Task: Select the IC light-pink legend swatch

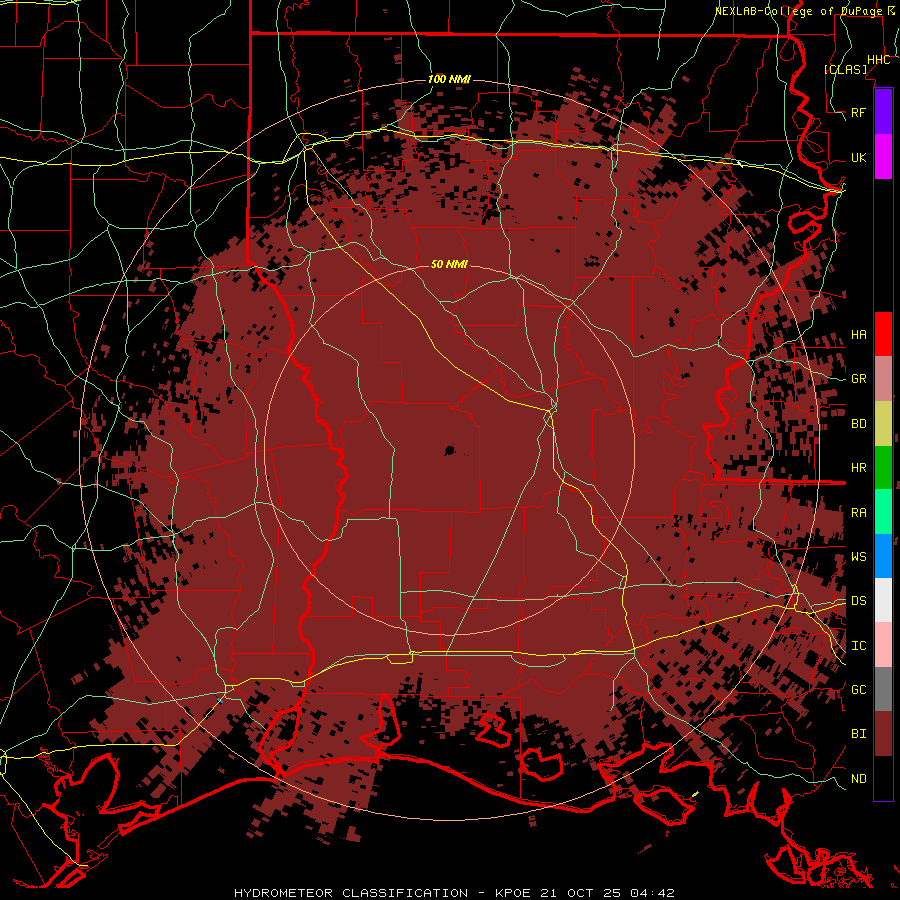Action: coord(883,645)
